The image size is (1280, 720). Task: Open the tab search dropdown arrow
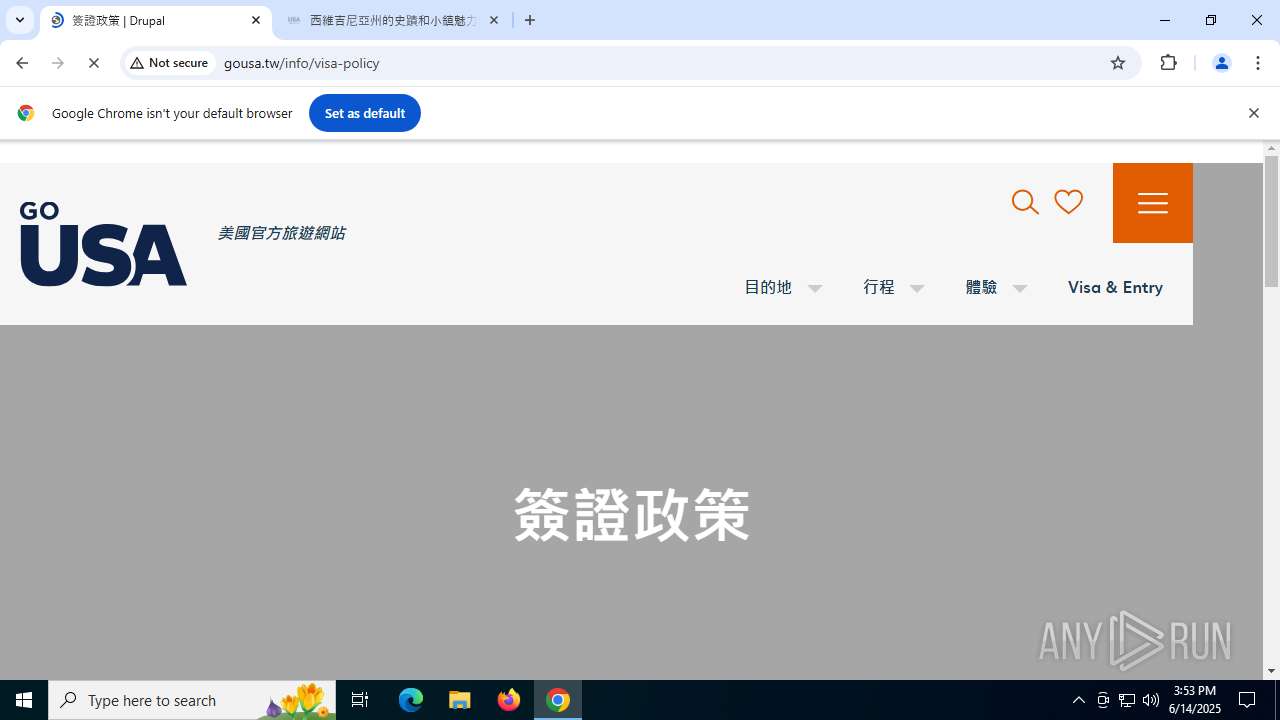click(20, 20)
